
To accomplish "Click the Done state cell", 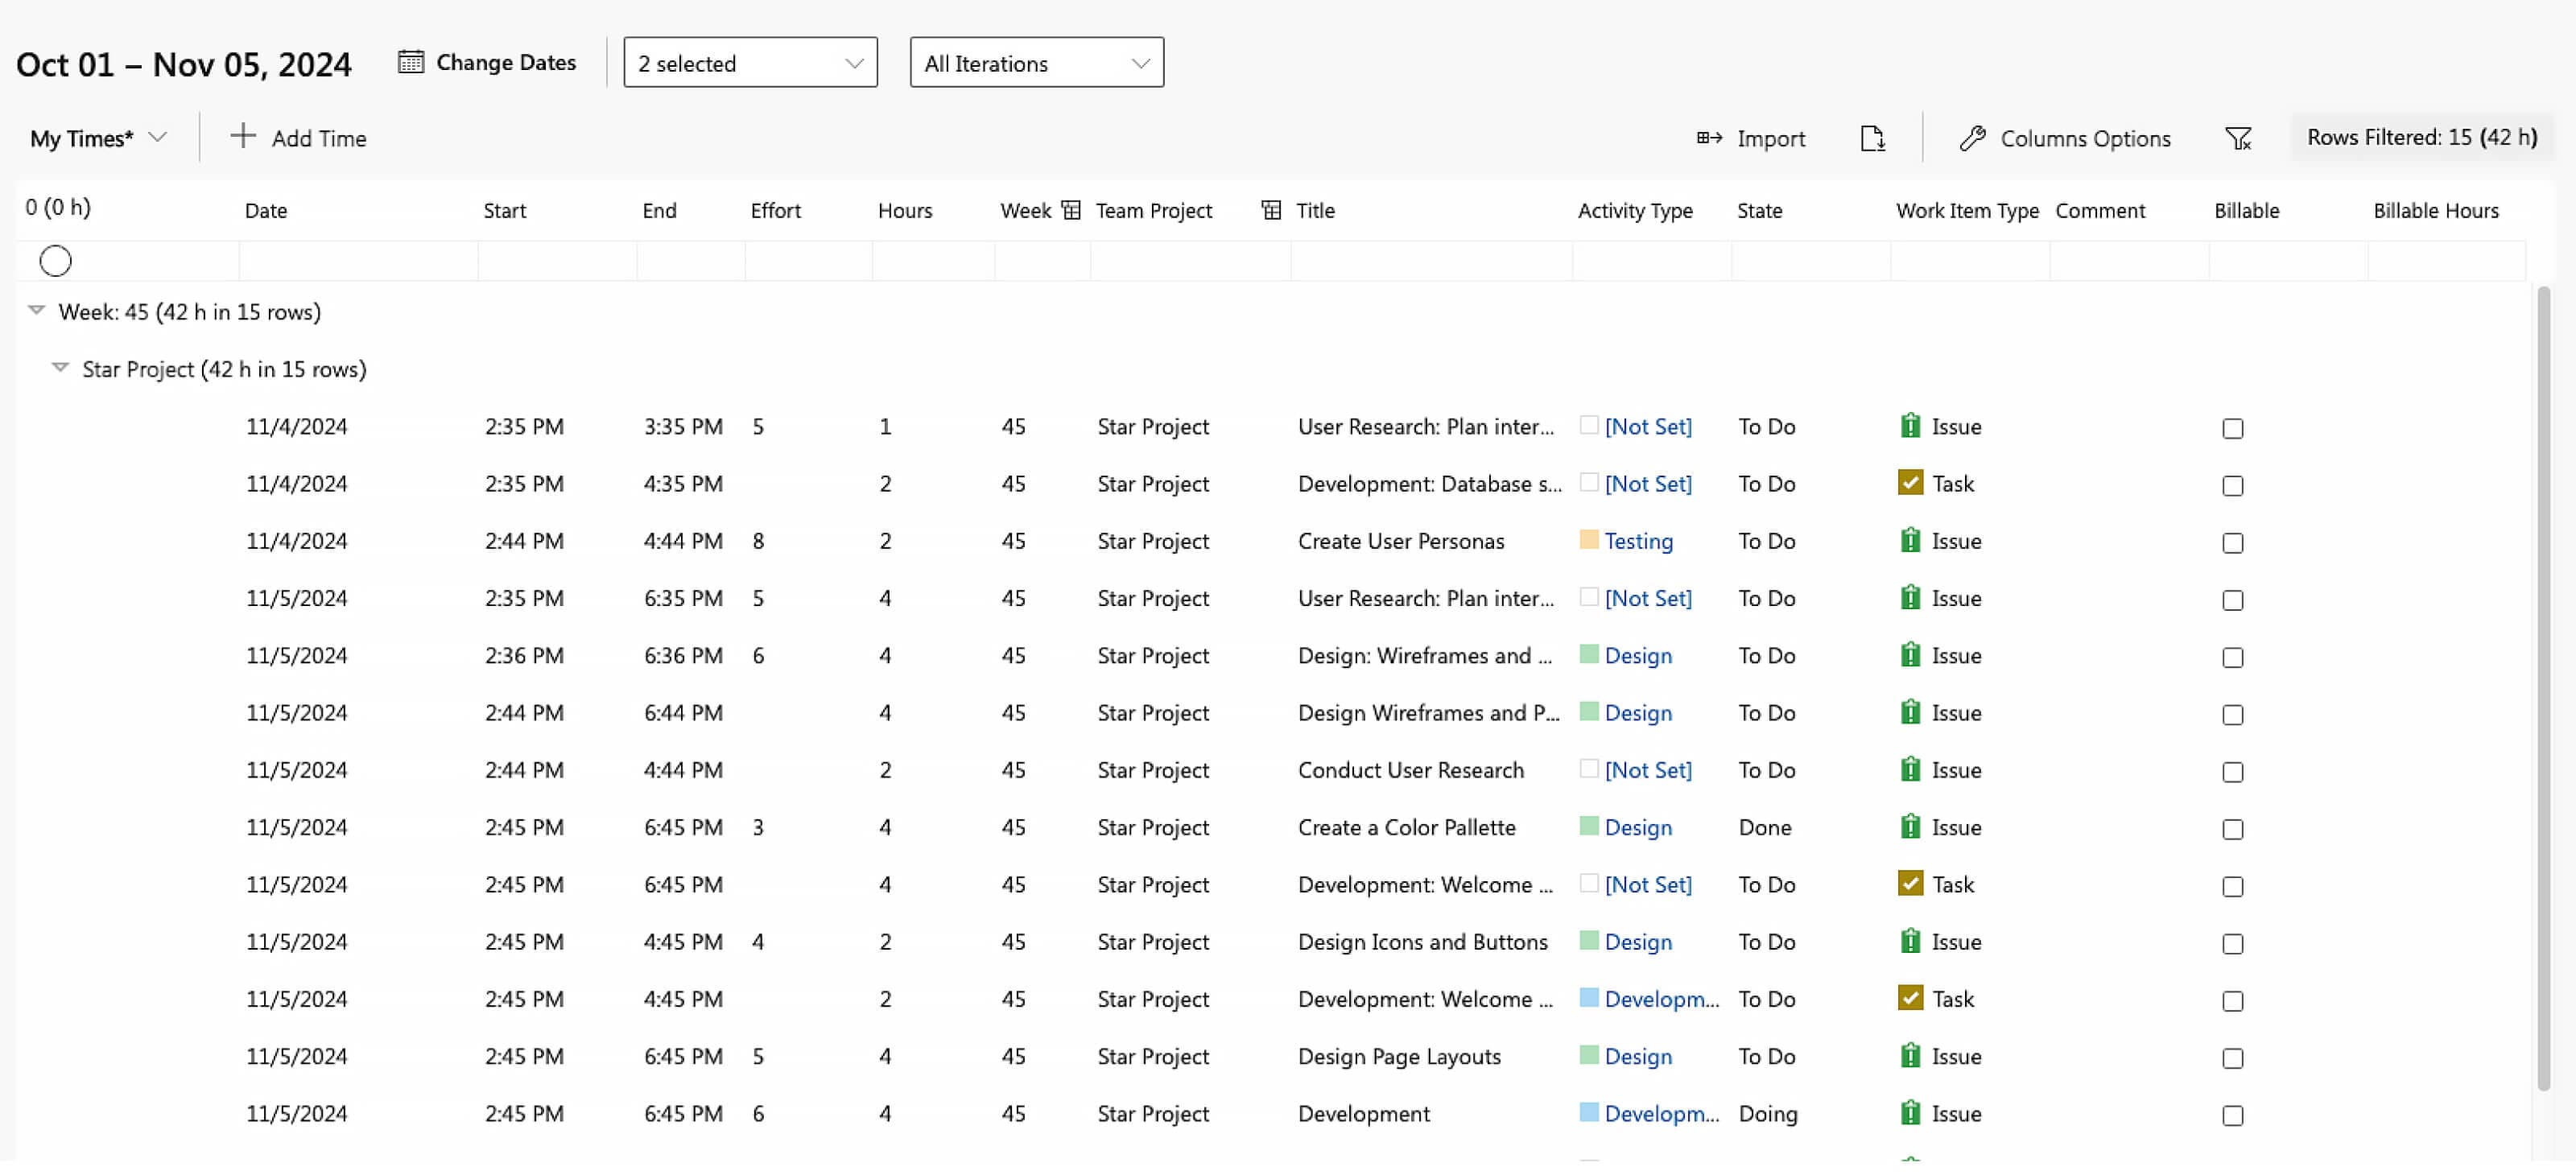I will click(1764, 827).
